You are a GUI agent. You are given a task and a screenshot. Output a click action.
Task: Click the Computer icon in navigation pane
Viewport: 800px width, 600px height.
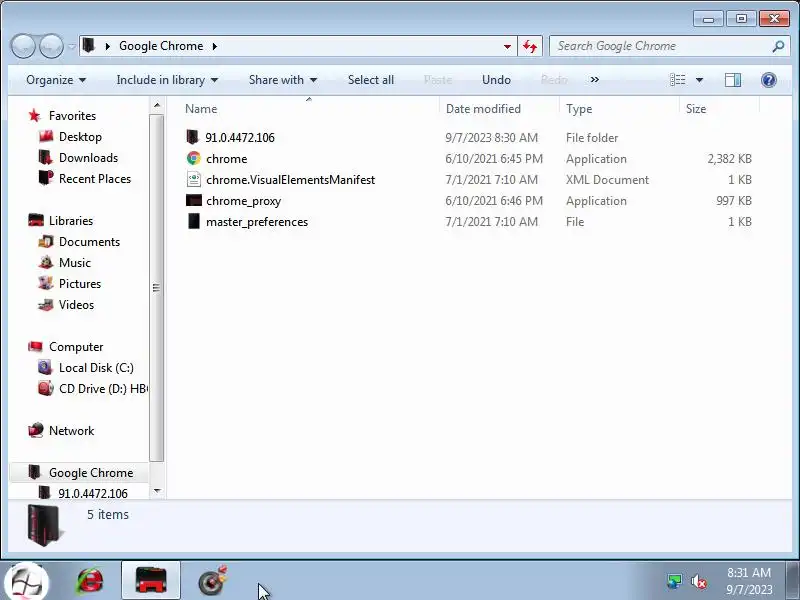[35, 346]
